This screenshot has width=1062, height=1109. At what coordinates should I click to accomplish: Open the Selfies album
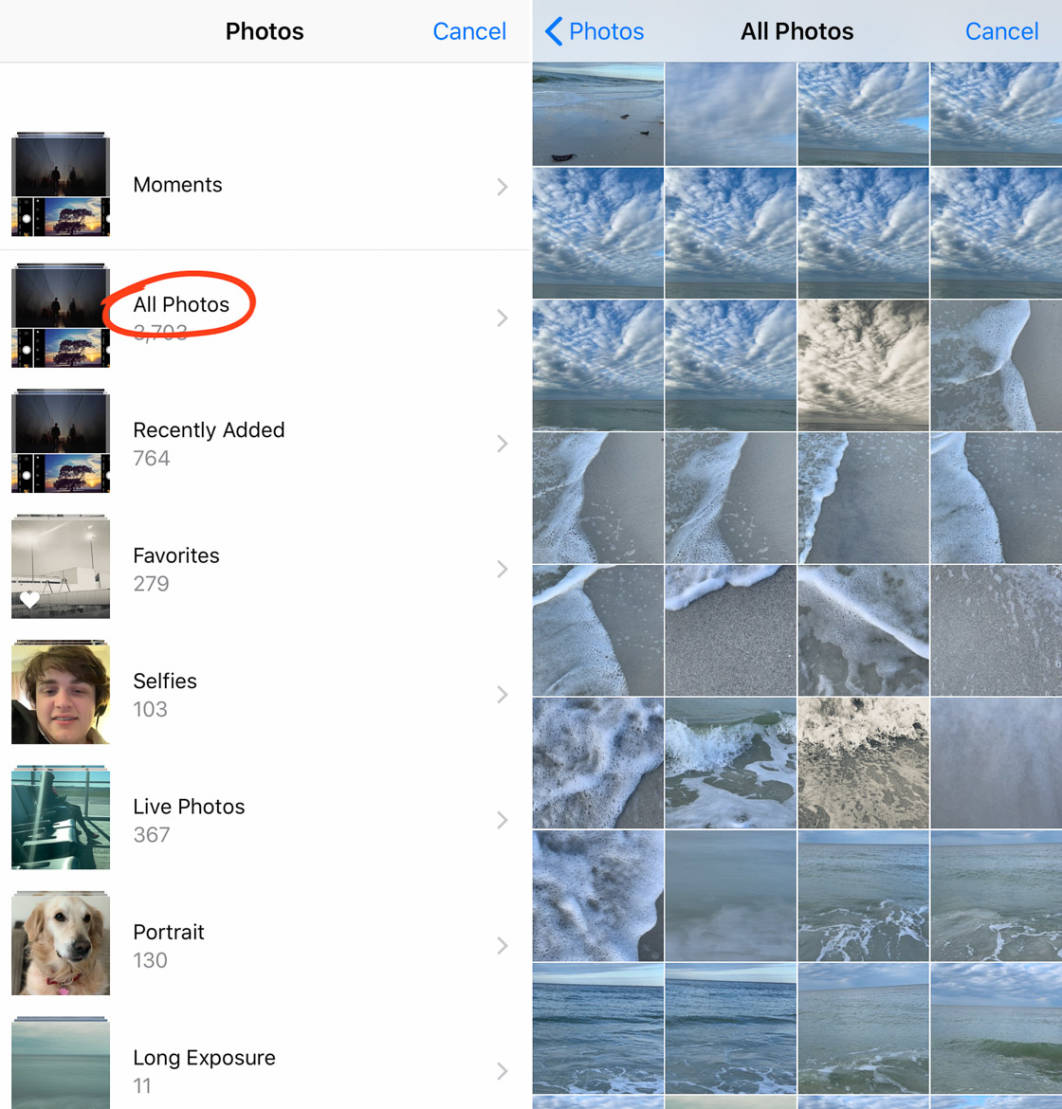tap(165, 681)
